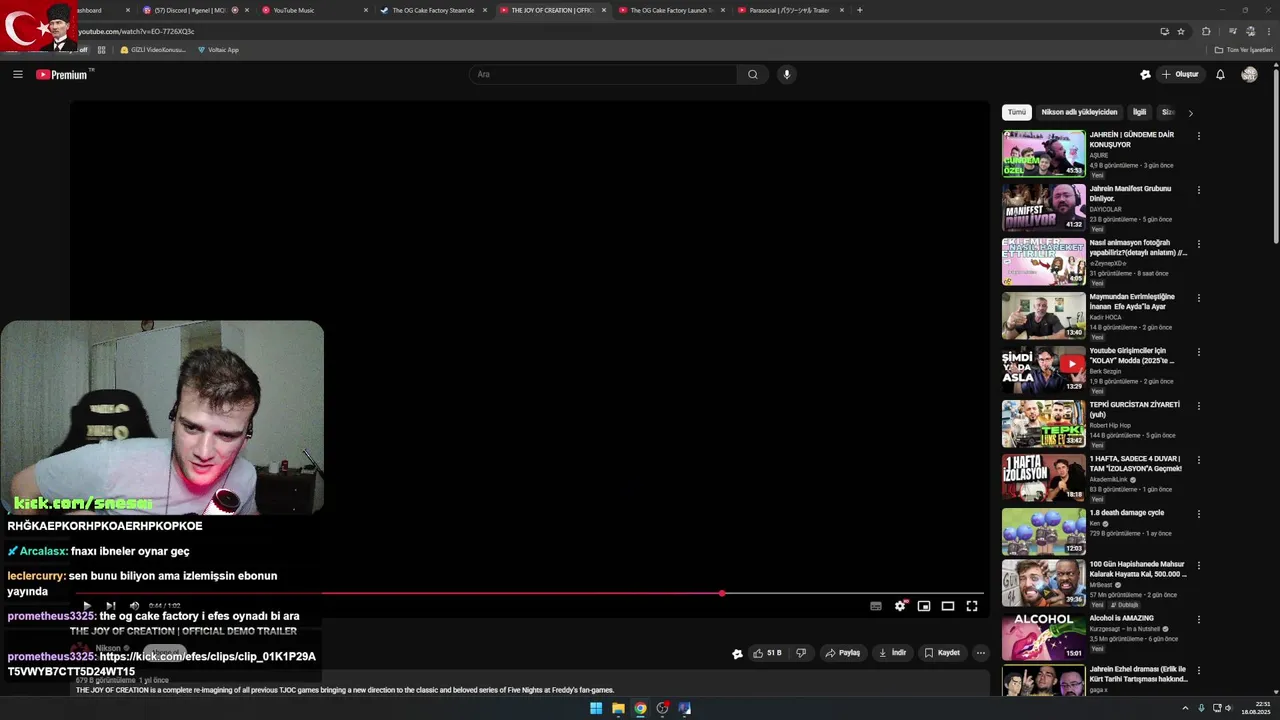This screenshot has width=1280, height=720.
Task: Open the Voltaic App bookmark
Action: tap(218, 50)
